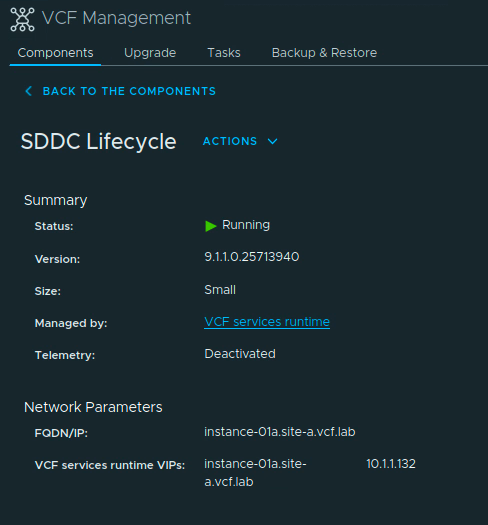Open the Actions dropdown menu
The image size is (488, 525).
tap(240, 141)
